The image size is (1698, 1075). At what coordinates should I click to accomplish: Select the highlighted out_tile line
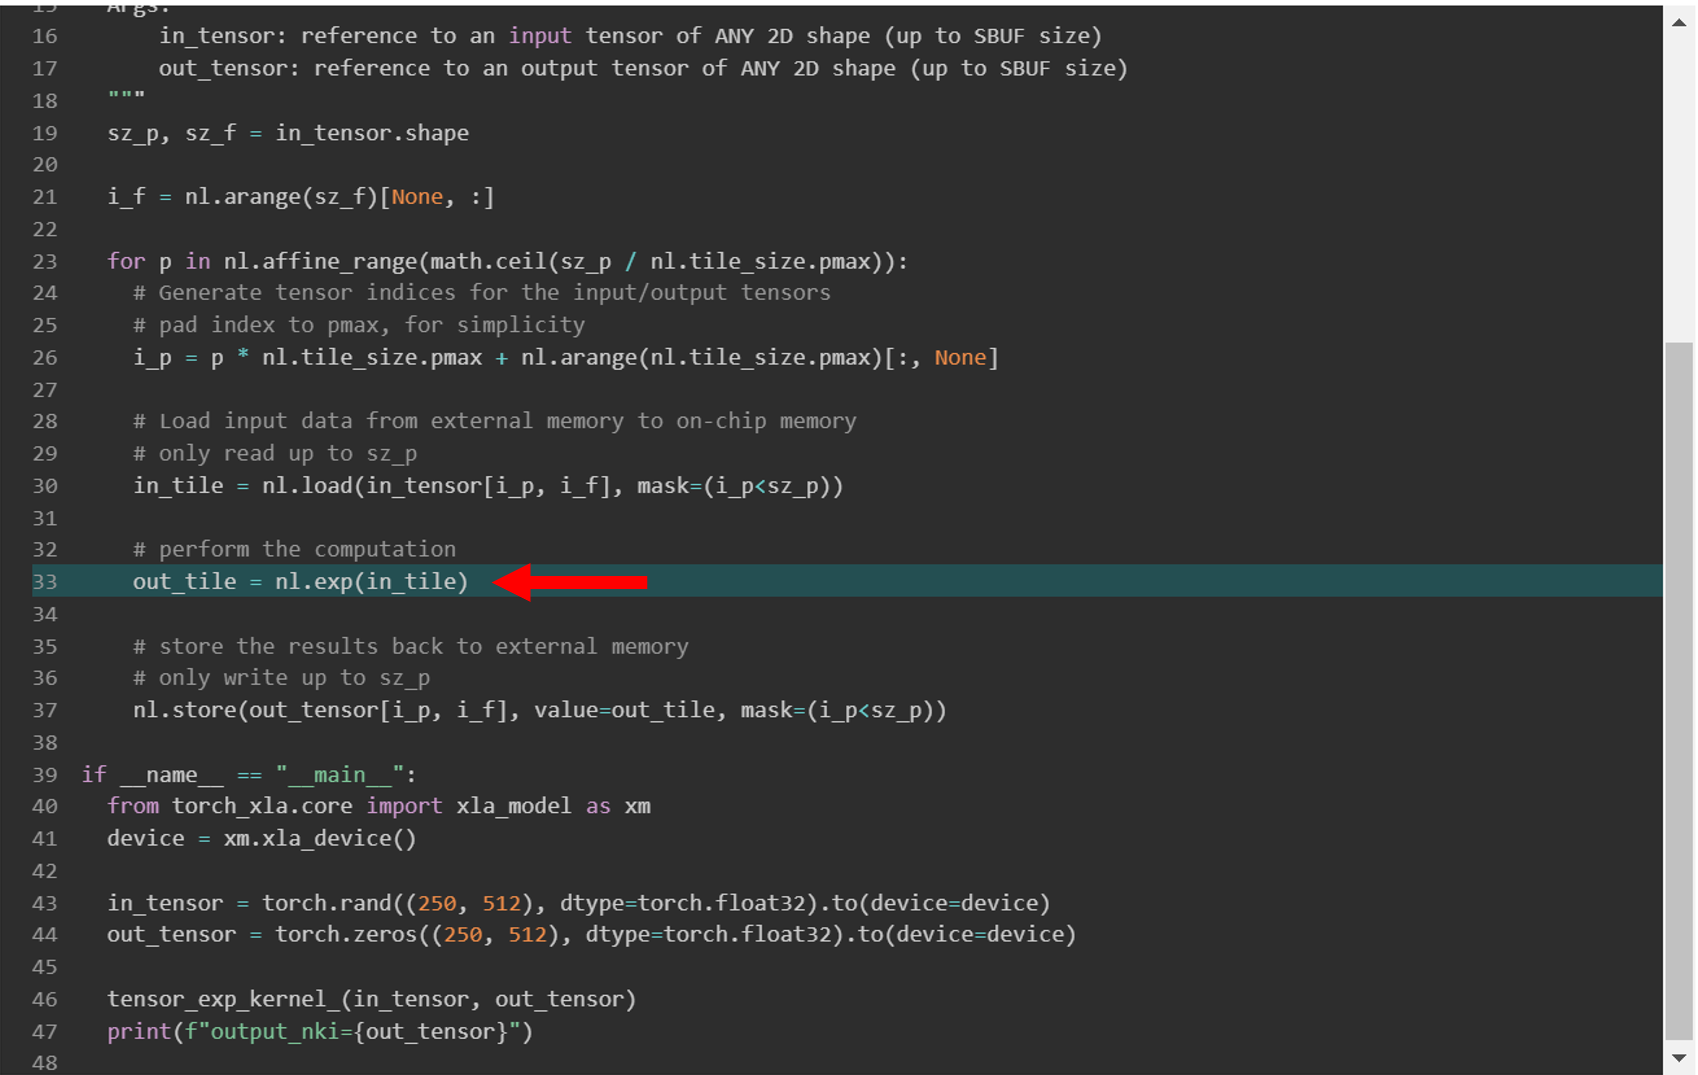[300, 581]
